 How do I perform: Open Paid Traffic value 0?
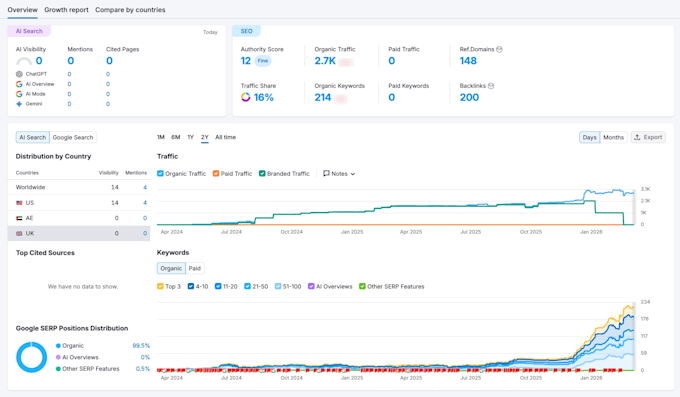coord(392,61)
